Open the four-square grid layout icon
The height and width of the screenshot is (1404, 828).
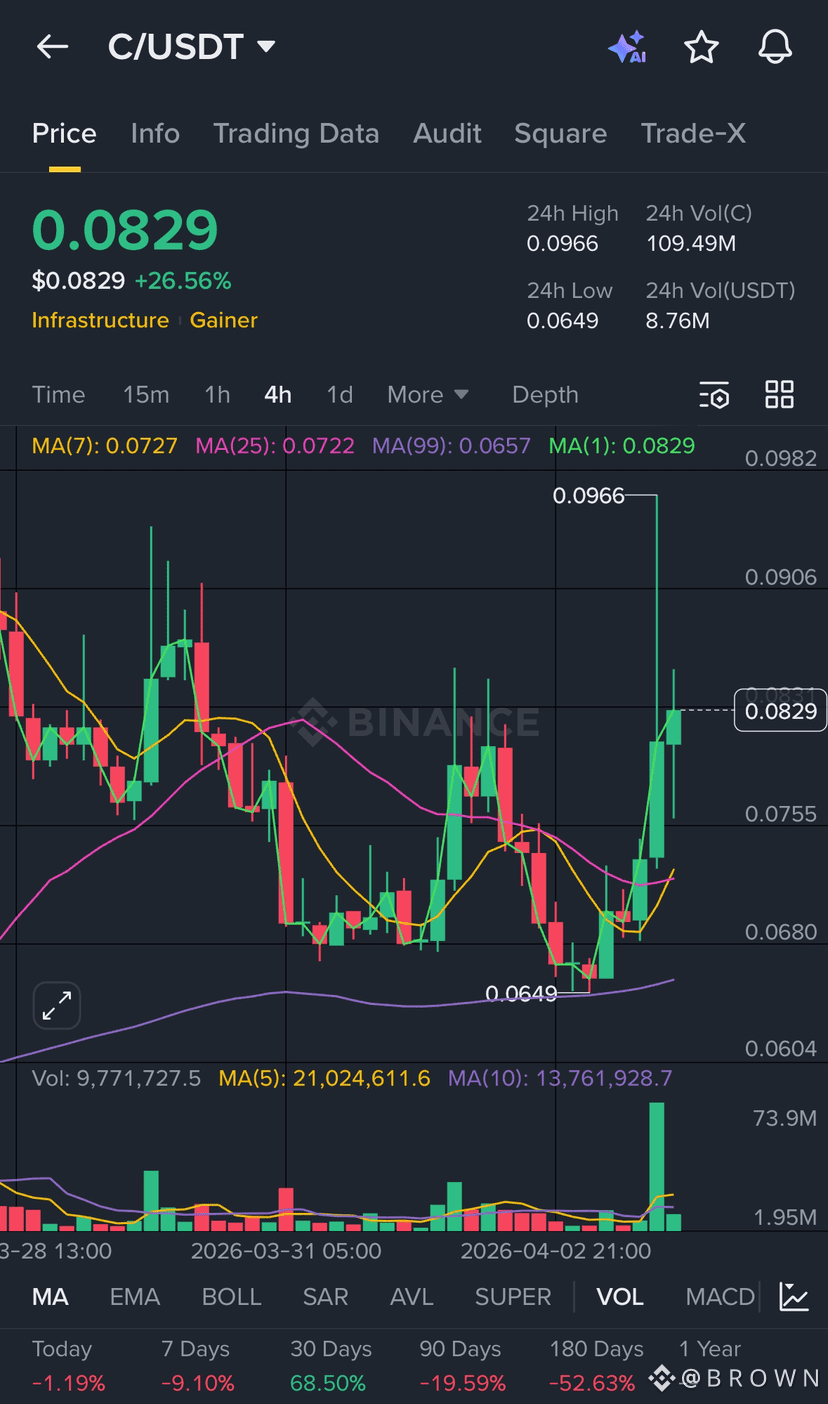pyautogui.click(x=779, y=394)
